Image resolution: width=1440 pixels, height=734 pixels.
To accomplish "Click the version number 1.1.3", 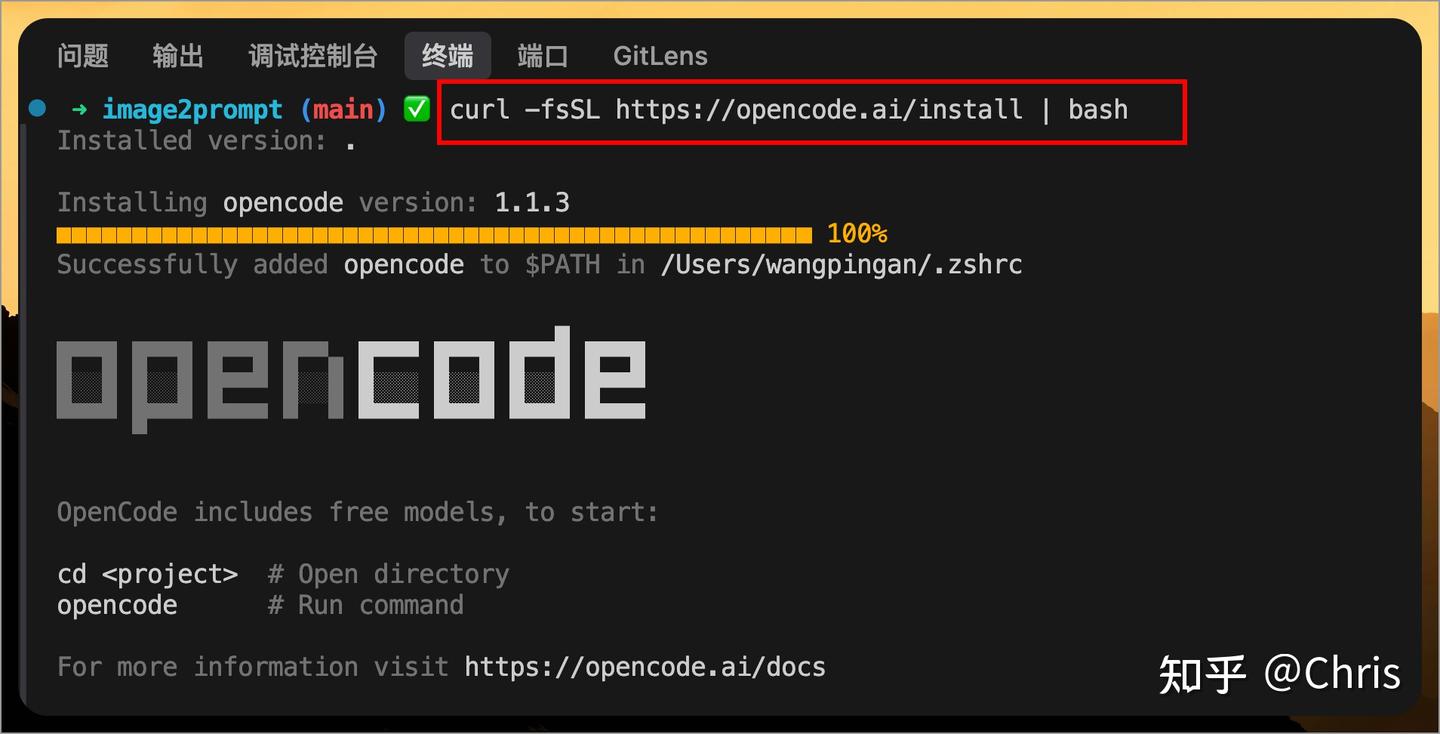I will click(532, 203).
